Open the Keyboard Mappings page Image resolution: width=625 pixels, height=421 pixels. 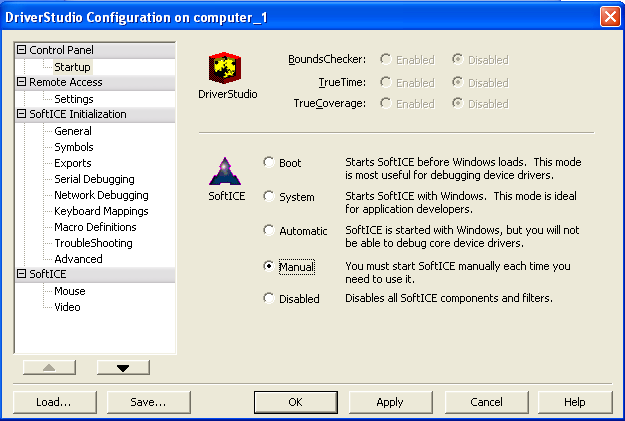[x=101, y=211]
